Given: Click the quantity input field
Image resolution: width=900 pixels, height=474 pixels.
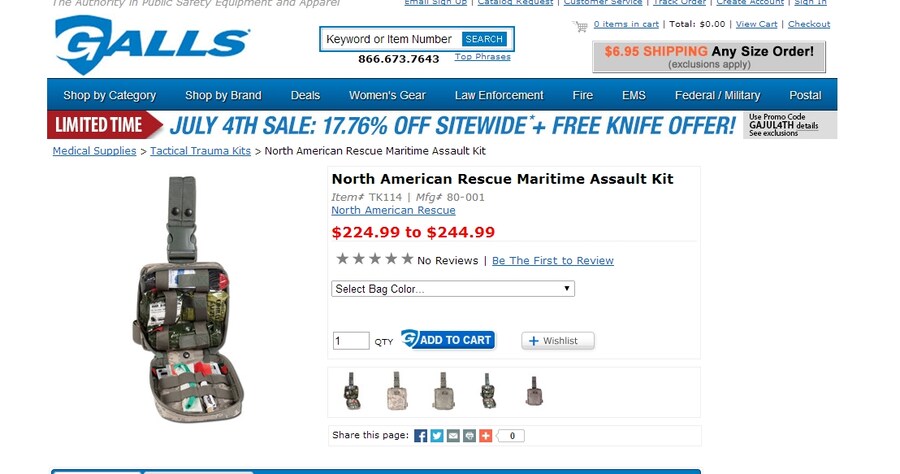Looking at the screenshot, I should pyautogui.click(x=351, y=341).
